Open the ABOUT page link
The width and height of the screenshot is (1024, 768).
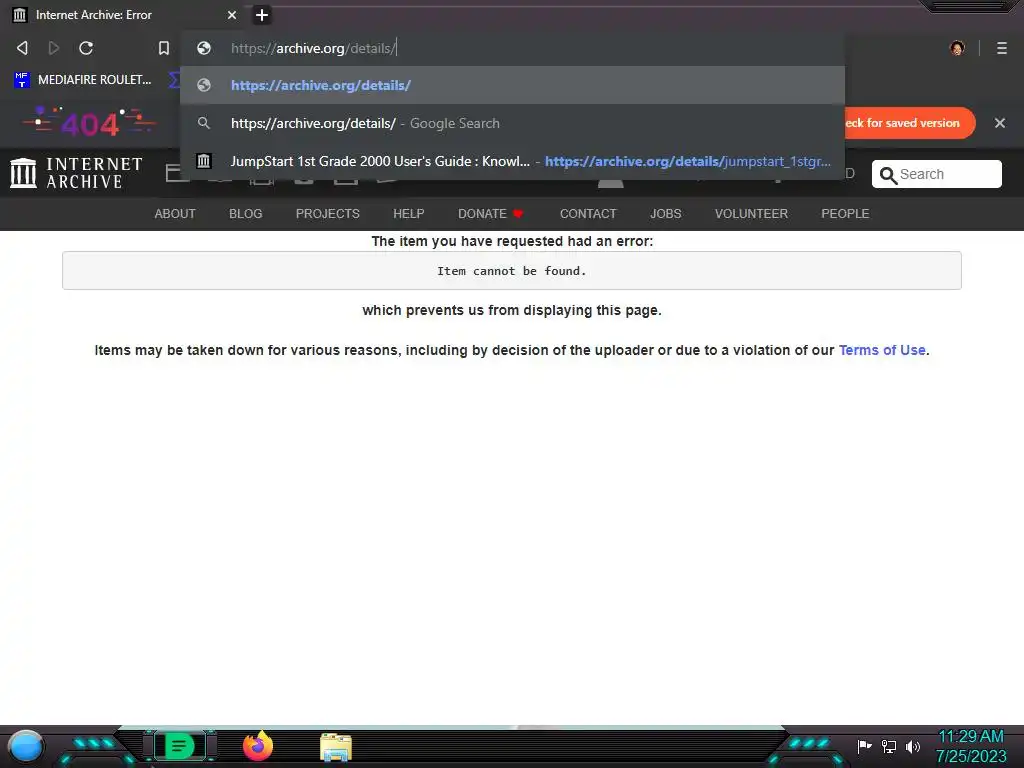coord(174,214)
